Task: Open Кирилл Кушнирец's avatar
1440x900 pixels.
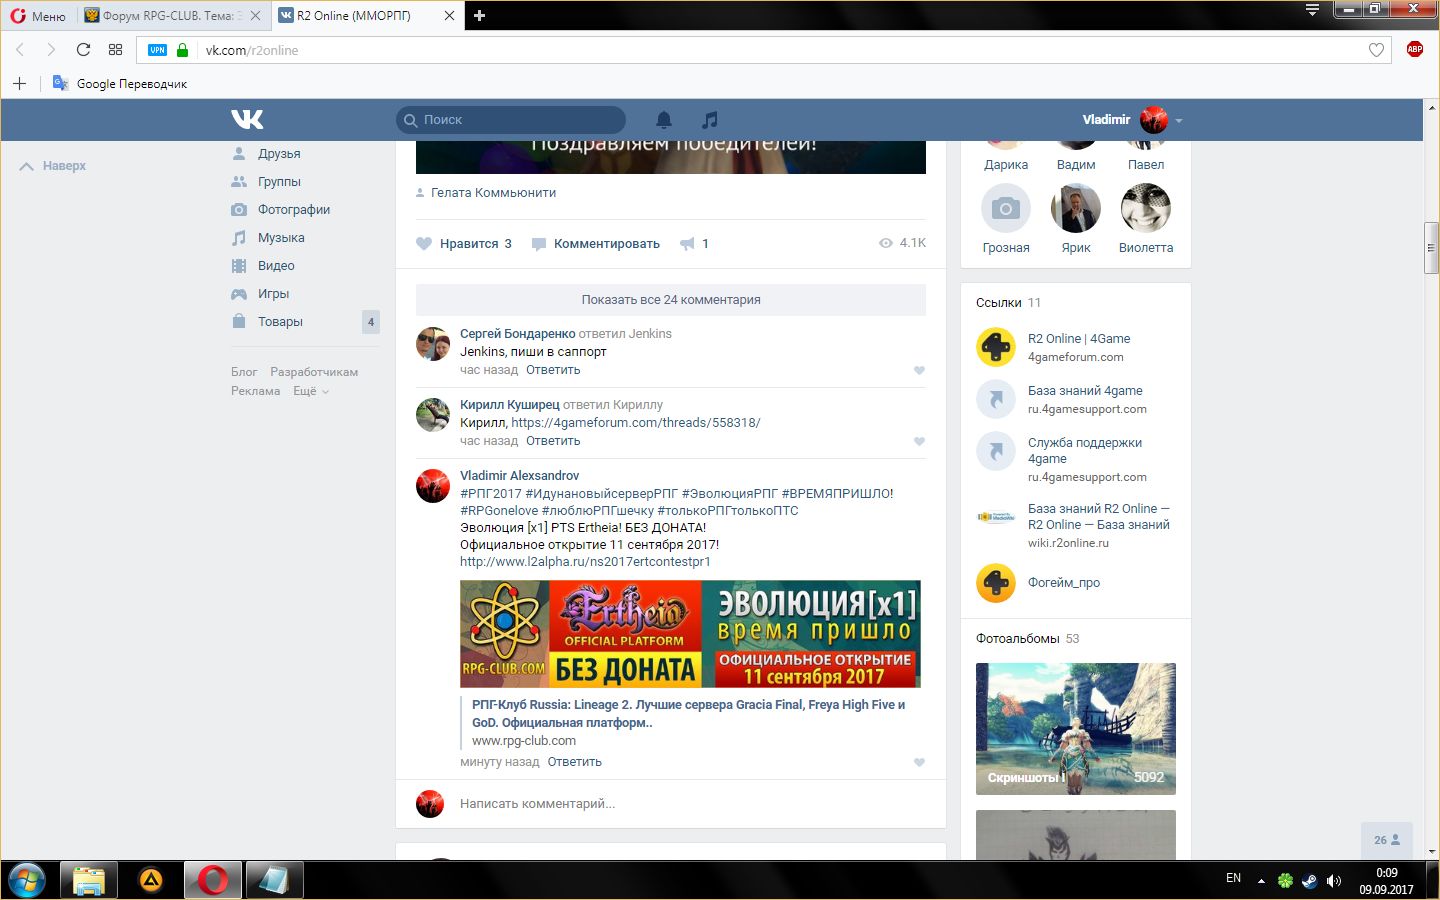Action: click(433, 415)
